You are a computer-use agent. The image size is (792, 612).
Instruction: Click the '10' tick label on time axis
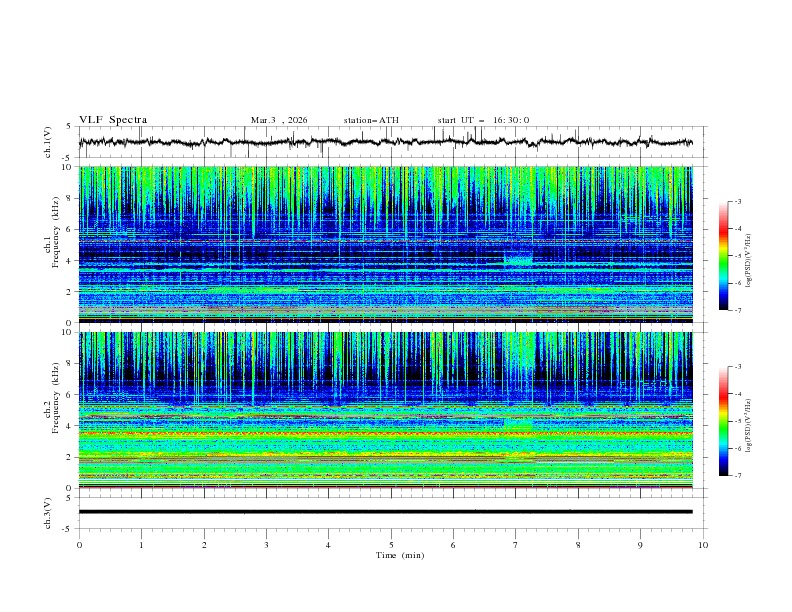click(x=703, y=545)
